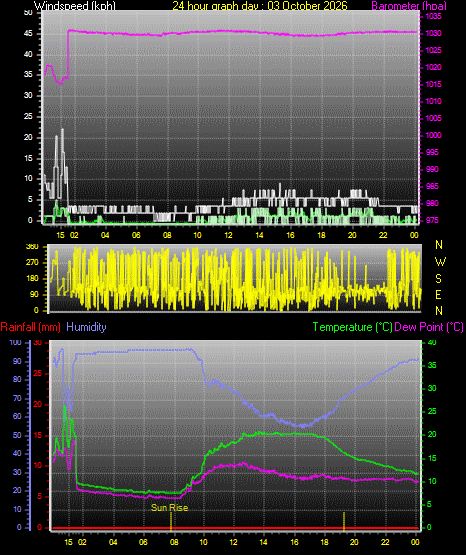The width and height of the screenshot is (466, 555).
Task: Click "25" on the red rainfall axis
Action: pyautogui.click(x=38, y=374)
